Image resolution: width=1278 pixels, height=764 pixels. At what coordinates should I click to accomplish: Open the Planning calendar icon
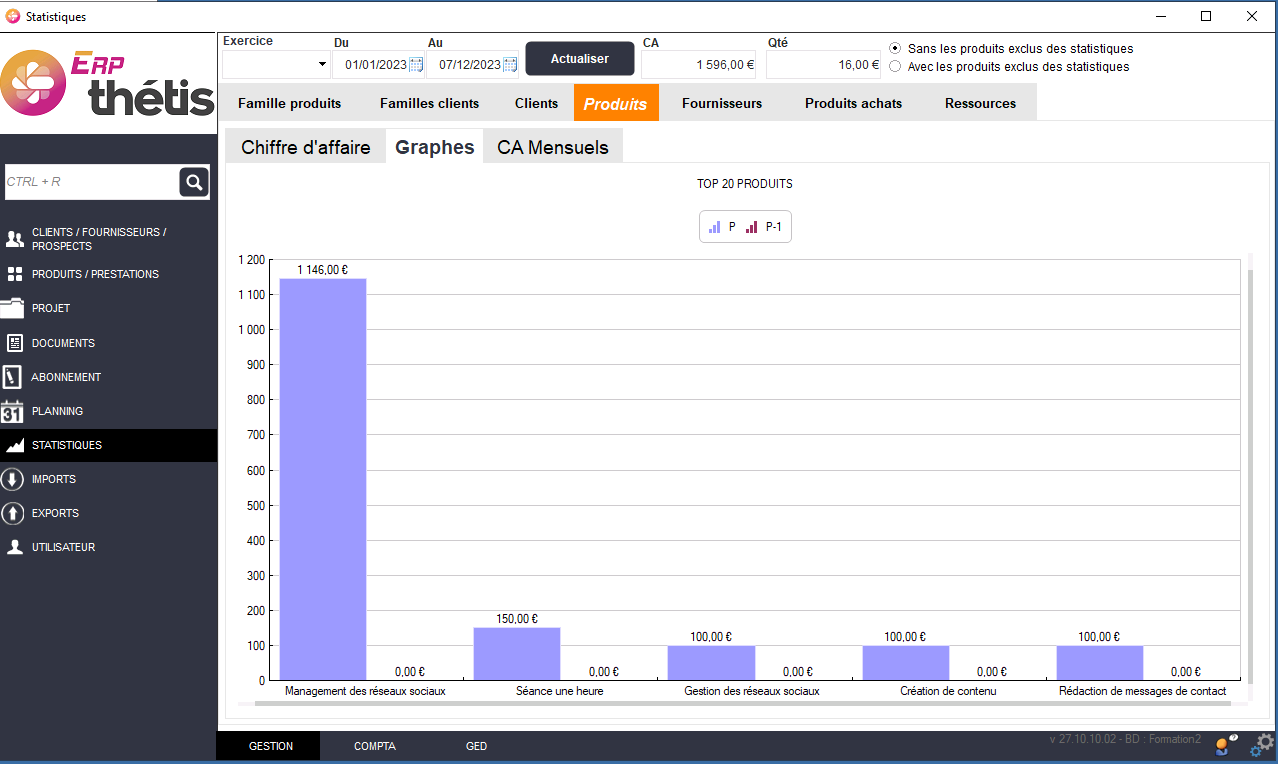(12, 411)
